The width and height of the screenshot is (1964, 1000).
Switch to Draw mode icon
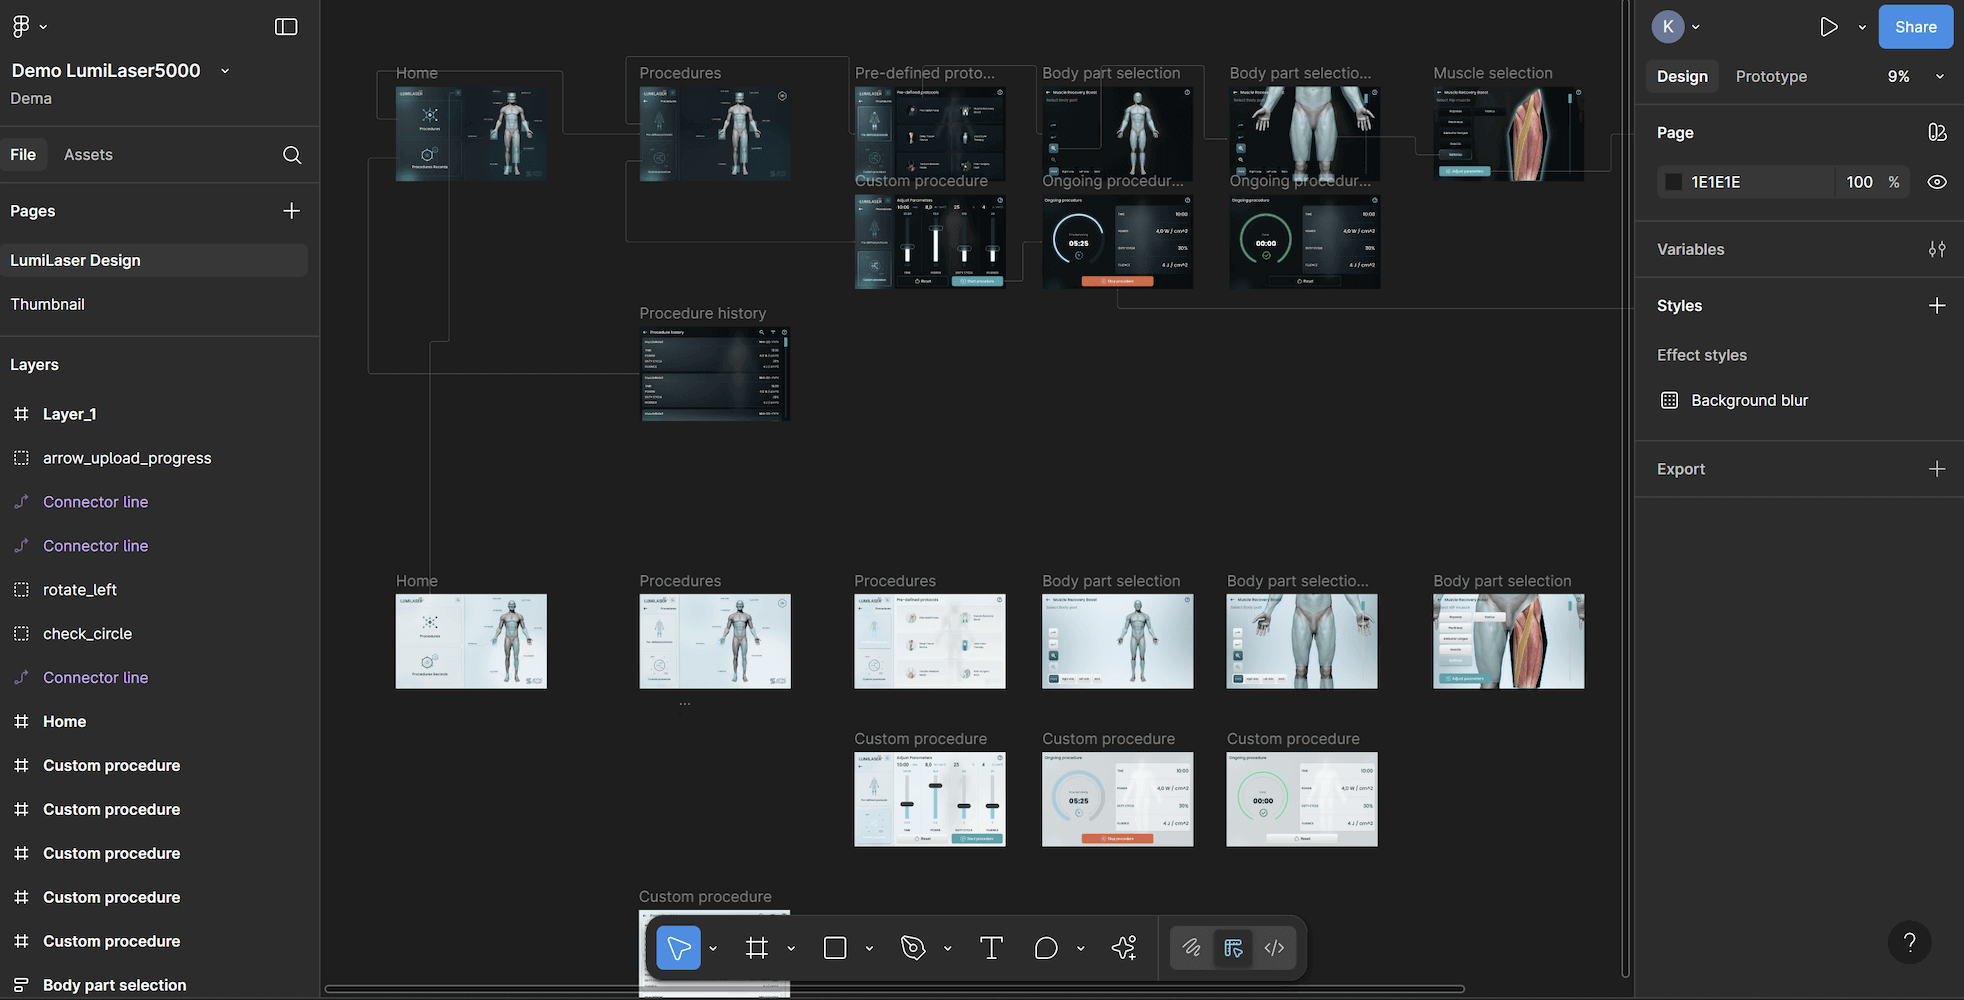pos(1191,948)
